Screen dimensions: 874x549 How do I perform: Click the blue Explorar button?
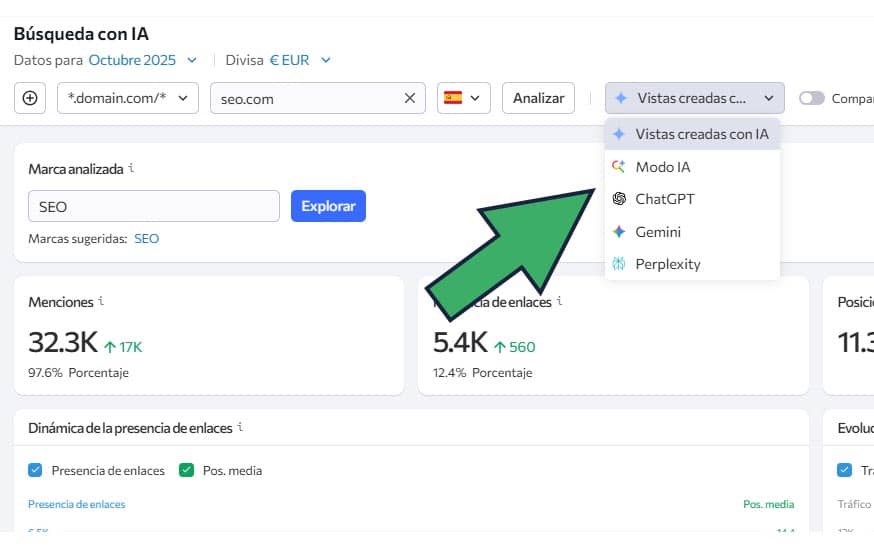[328, 206]
